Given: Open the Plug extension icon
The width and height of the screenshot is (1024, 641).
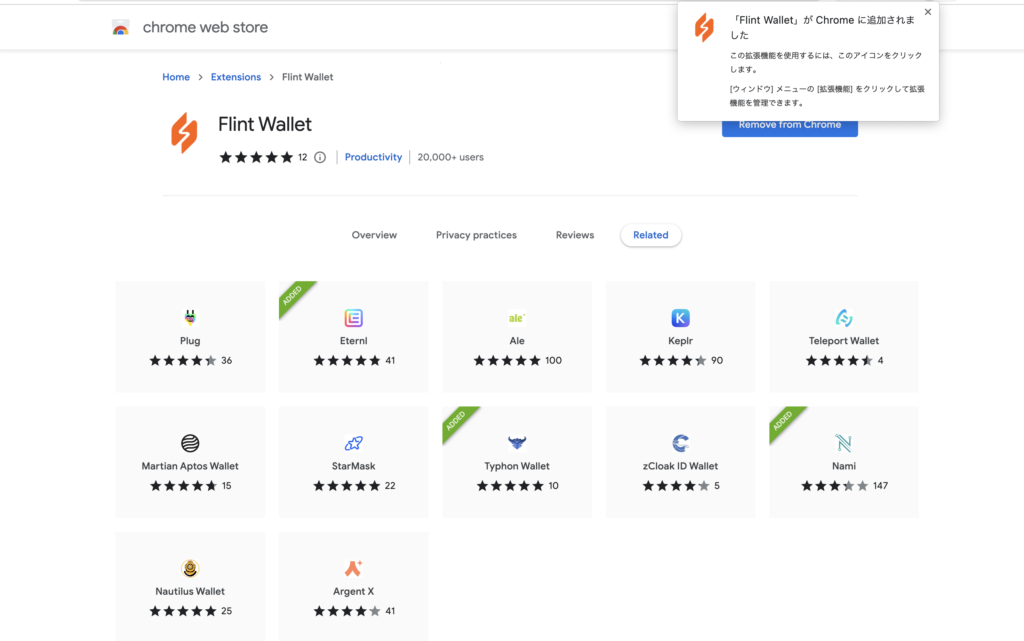Looking at the screenshot, I should click(190, 318).
